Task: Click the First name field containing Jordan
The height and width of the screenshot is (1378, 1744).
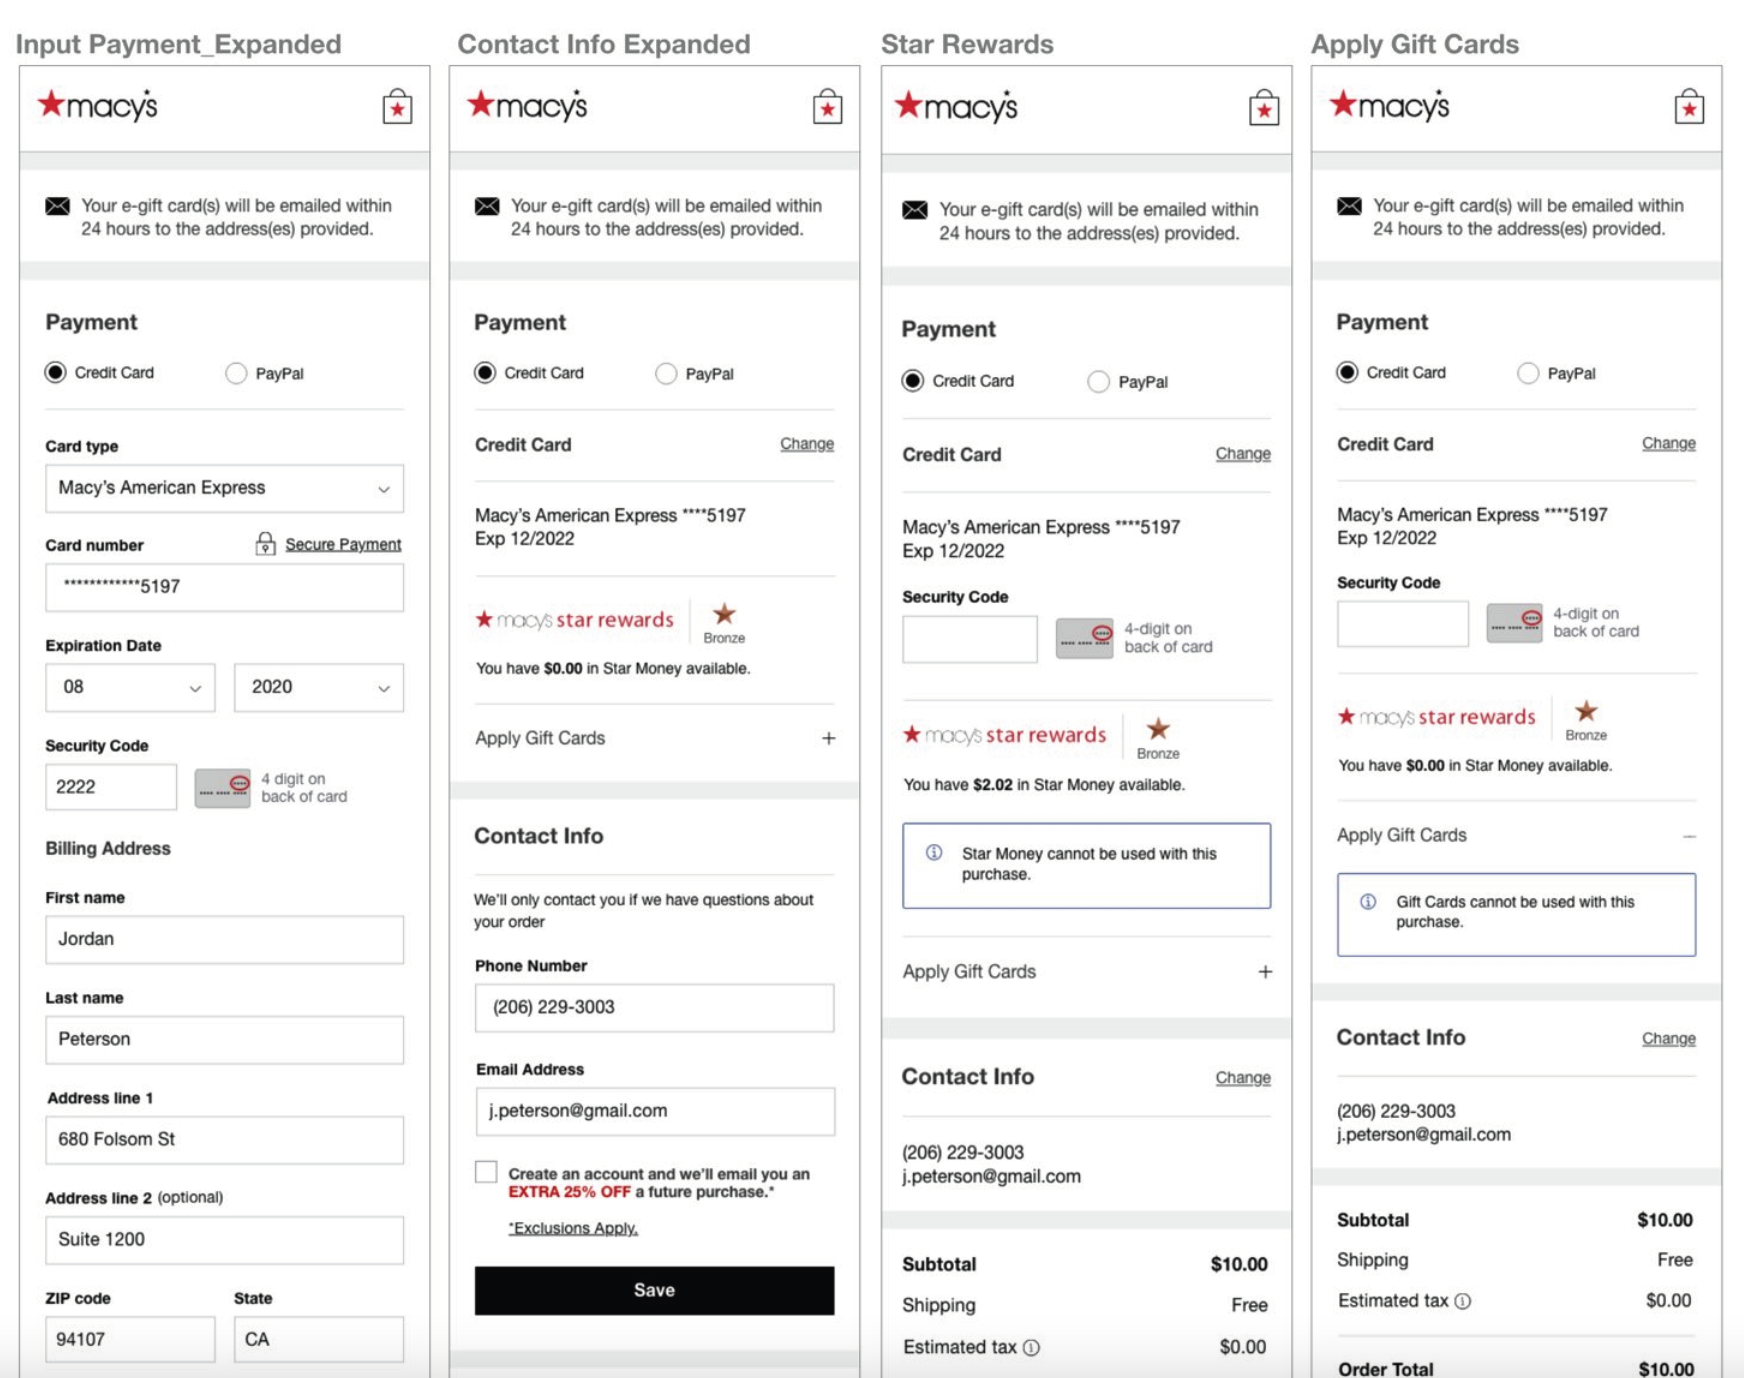Action: coord(225,940)
